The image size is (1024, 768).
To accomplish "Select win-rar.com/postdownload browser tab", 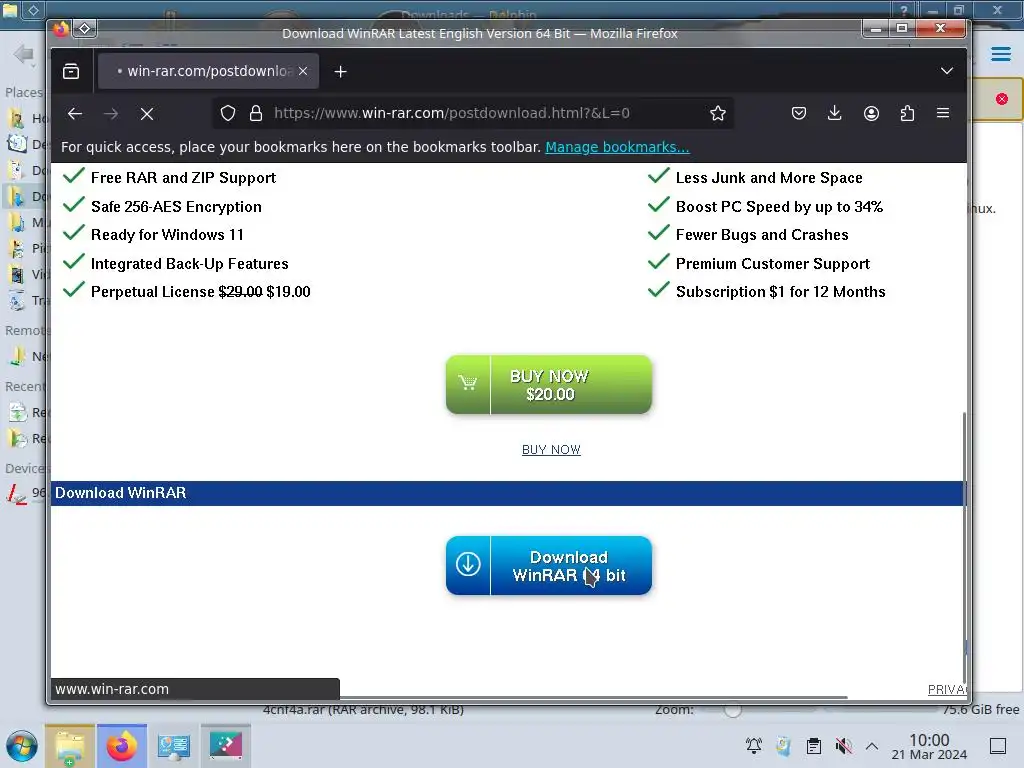I will point(208,71).
